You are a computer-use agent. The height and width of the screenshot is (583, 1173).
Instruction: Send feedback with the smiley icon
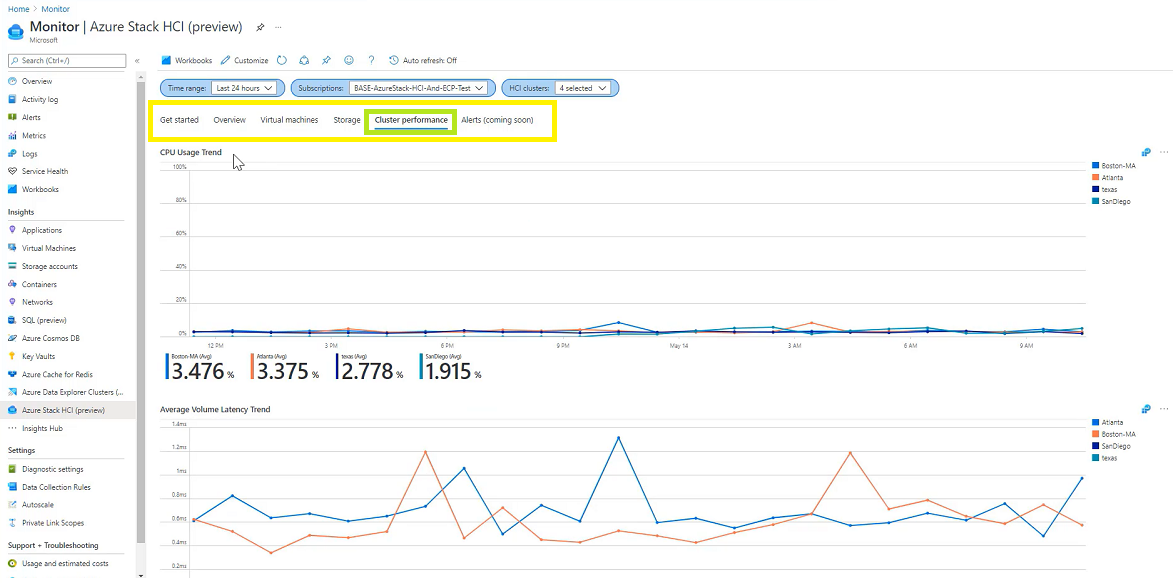349,61
